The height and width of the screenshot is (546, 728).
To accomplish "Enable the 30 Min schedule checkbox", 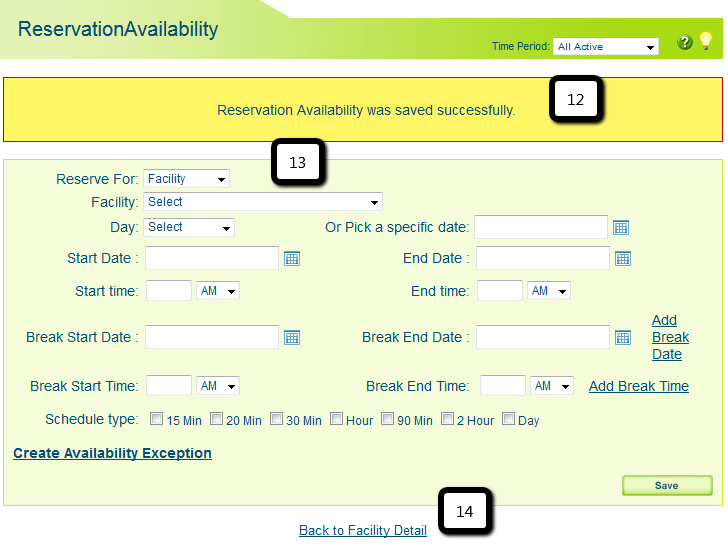I will pos(277,419).
